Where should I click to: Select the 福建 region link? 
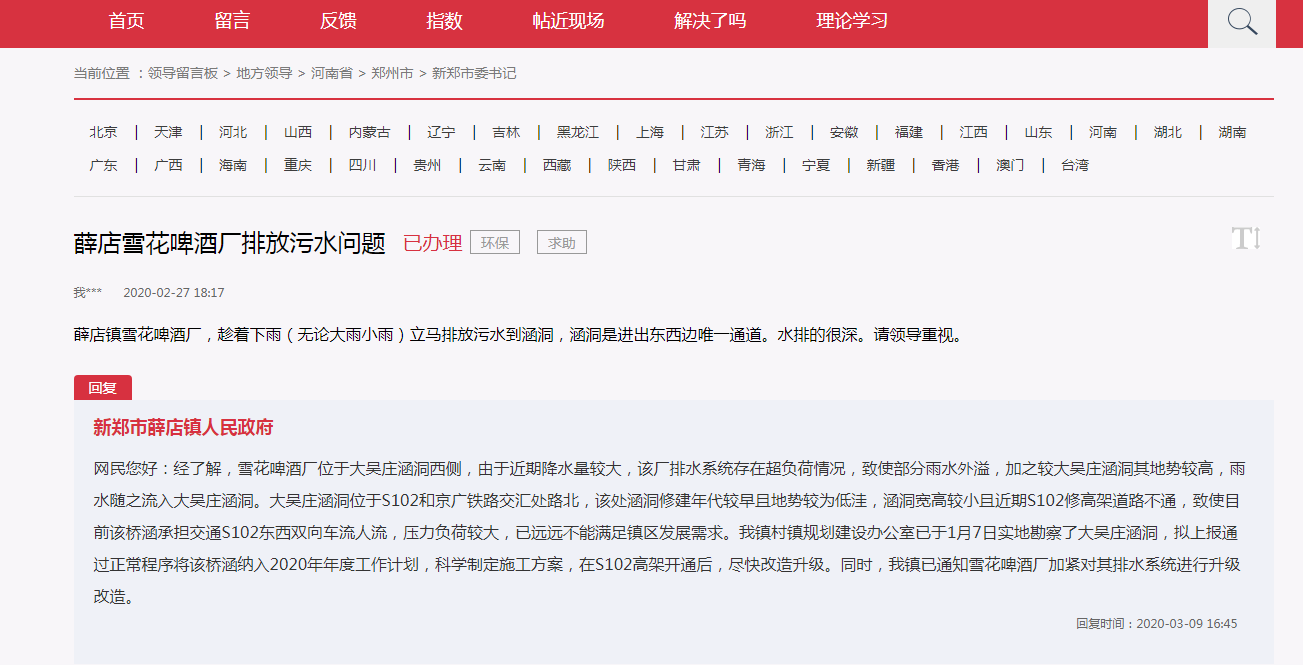(x=909, y=132)
